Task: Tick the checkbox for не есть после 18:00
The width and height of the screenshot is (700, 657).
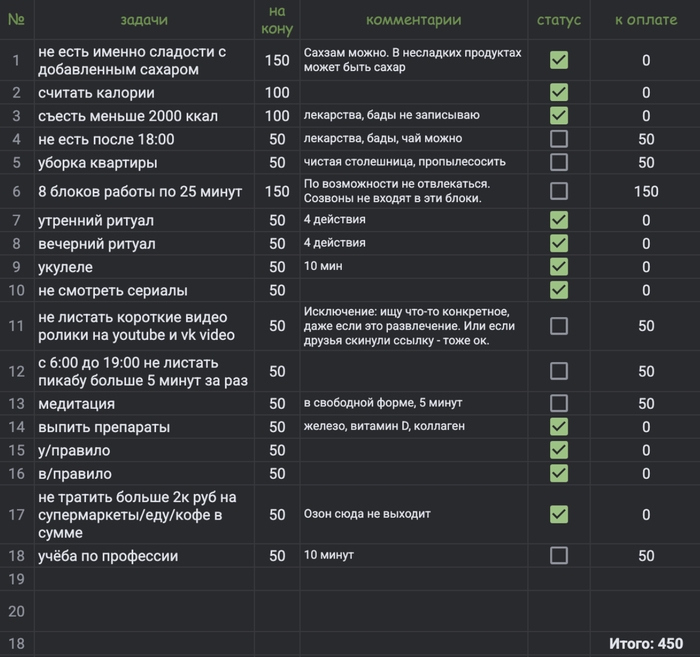Action: click(x=558, y=139)
